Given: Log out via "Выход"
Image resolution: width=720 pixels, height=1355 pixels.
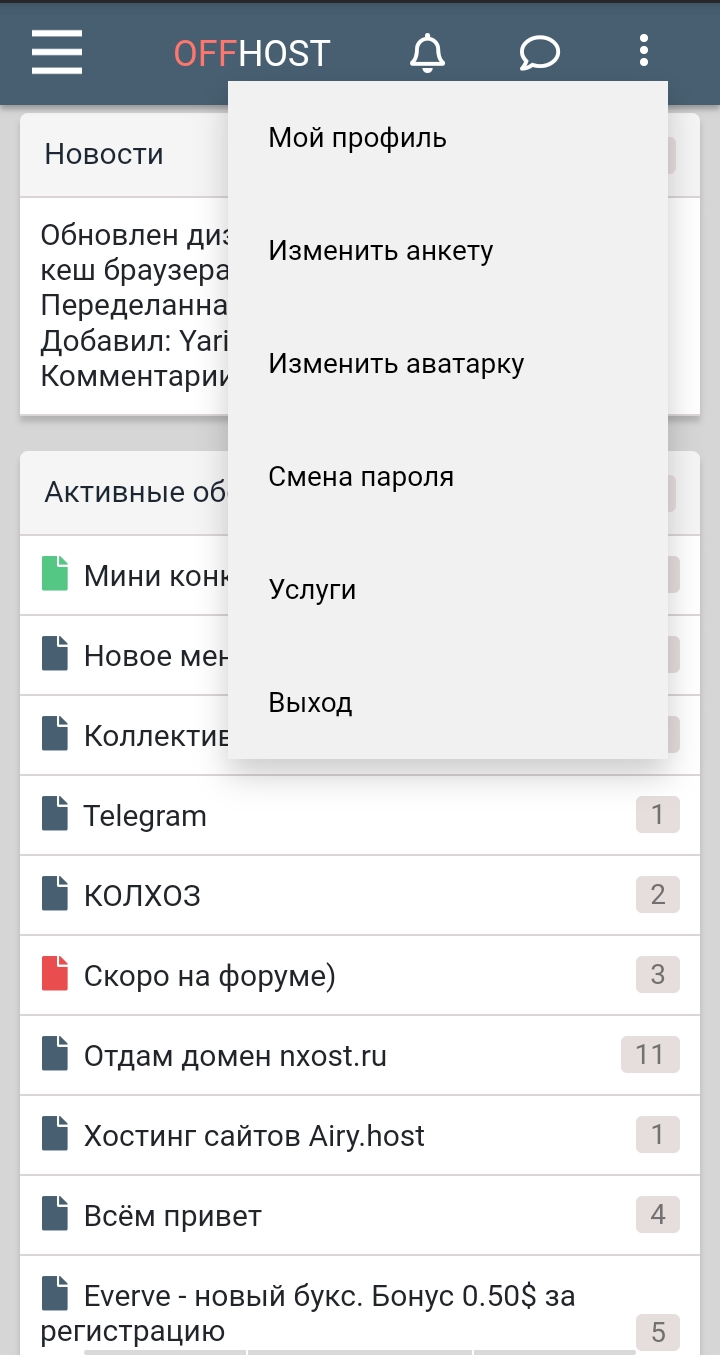Looking at the screenshot, I should 310,703.
